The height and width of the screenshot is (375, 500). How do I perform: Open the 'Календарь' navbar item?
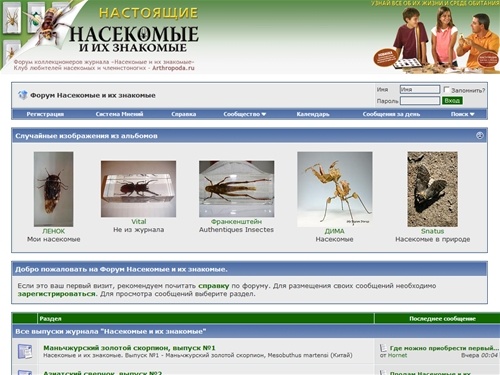click(x=313, y=114)
